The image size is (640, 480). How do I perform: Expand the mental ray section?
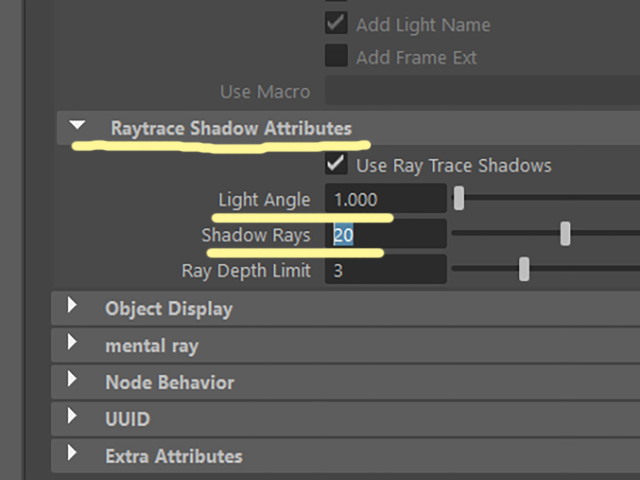[72, 342]
